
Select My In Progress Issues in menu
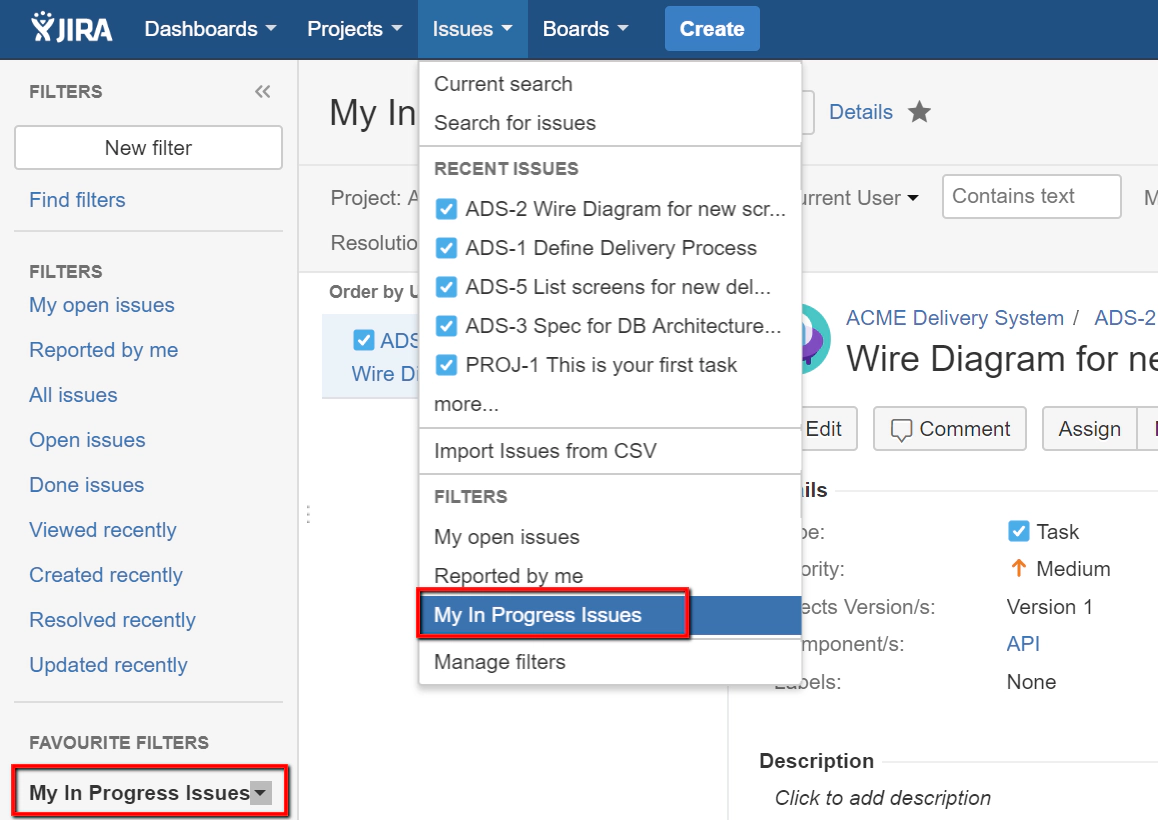(538, 615)
